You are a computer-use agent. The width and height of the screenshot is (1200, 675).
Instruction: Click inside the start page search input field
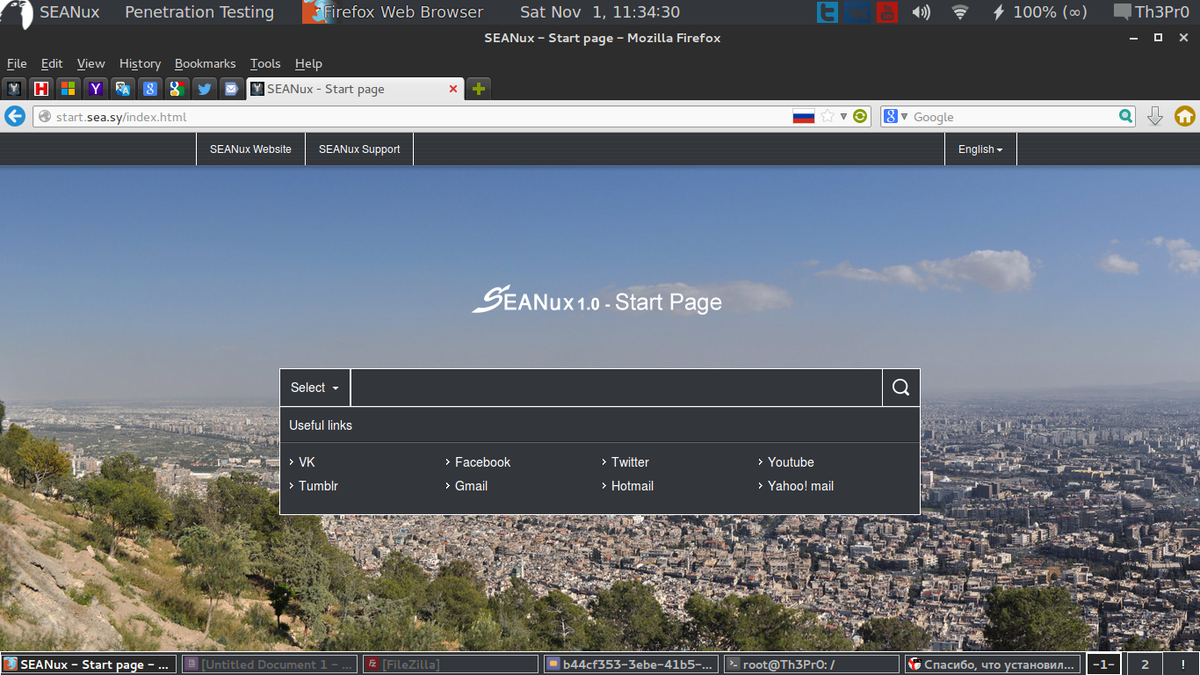[x=615, y=387]
